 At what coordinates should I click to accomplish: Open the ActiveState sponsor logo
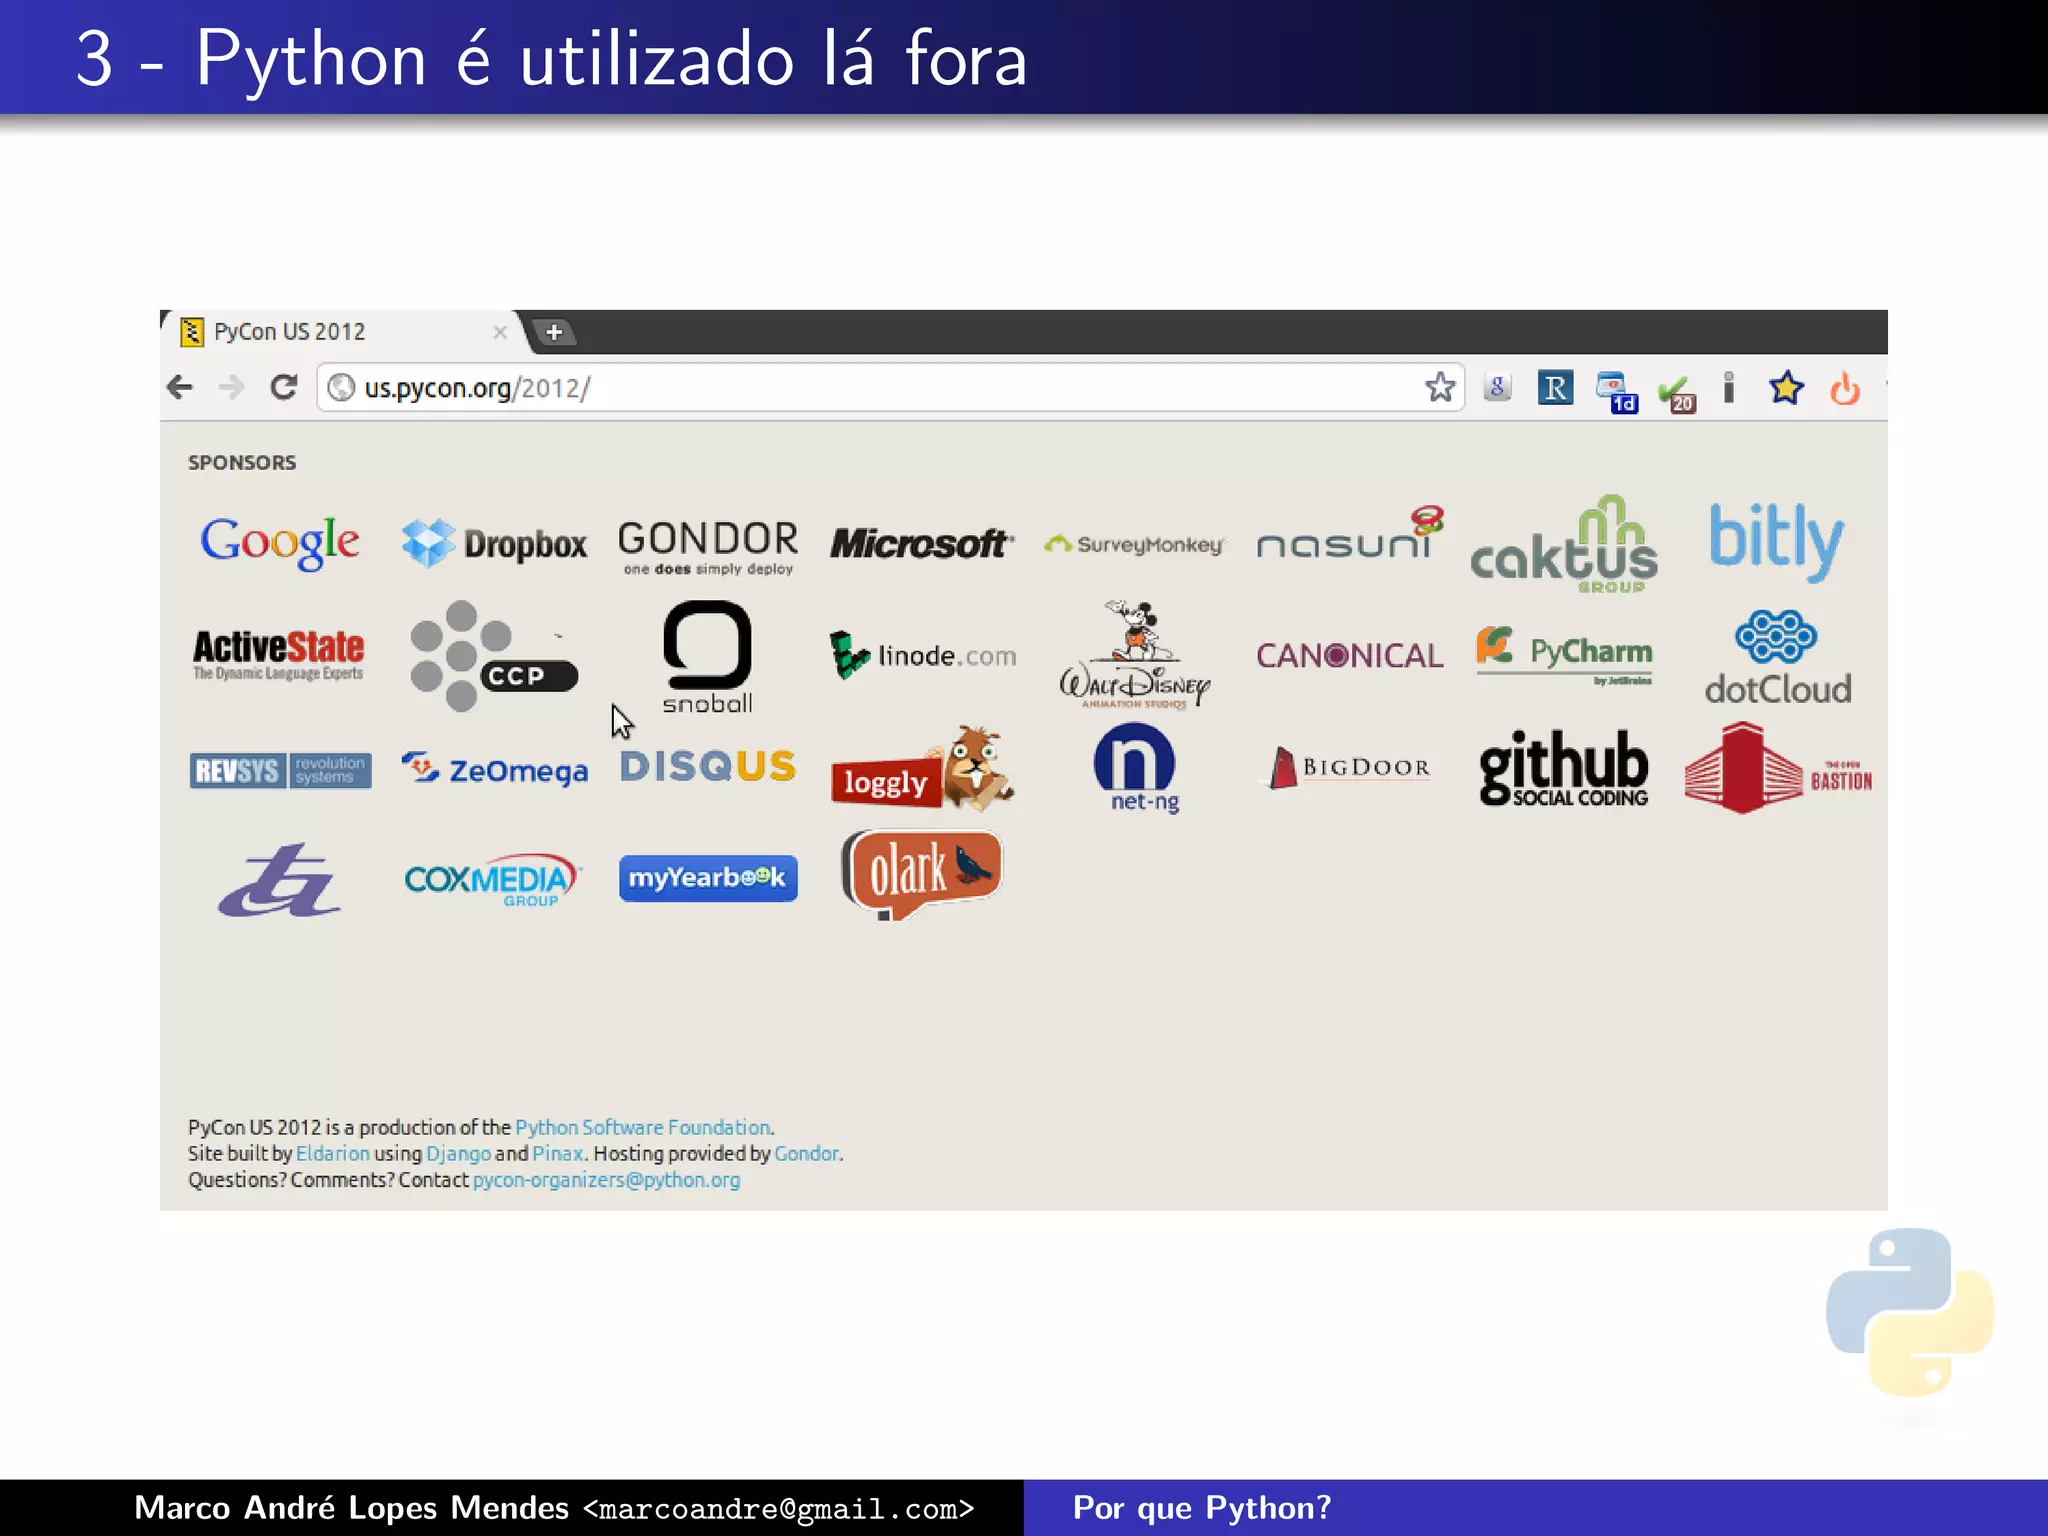point(279,655)
